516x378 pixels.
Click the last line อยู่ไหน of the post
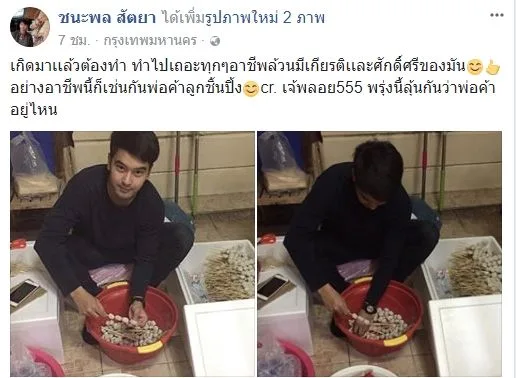point(34,110)
